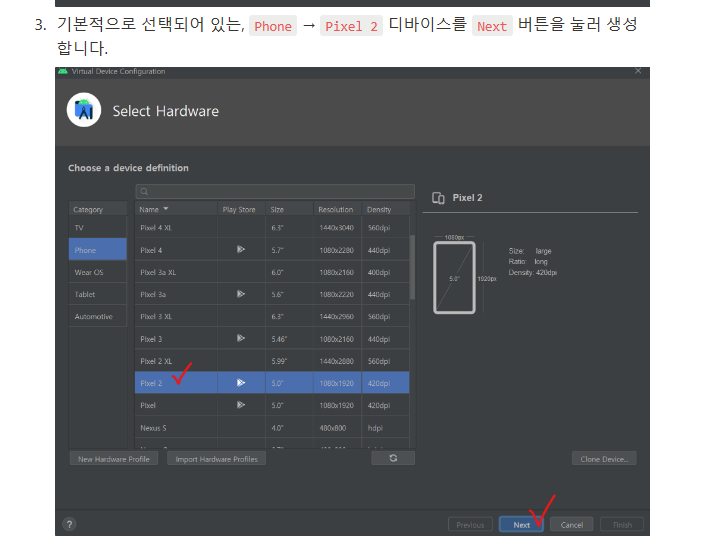Click the refresh device list icon
The image size is (709, 543).
point(393,458)
